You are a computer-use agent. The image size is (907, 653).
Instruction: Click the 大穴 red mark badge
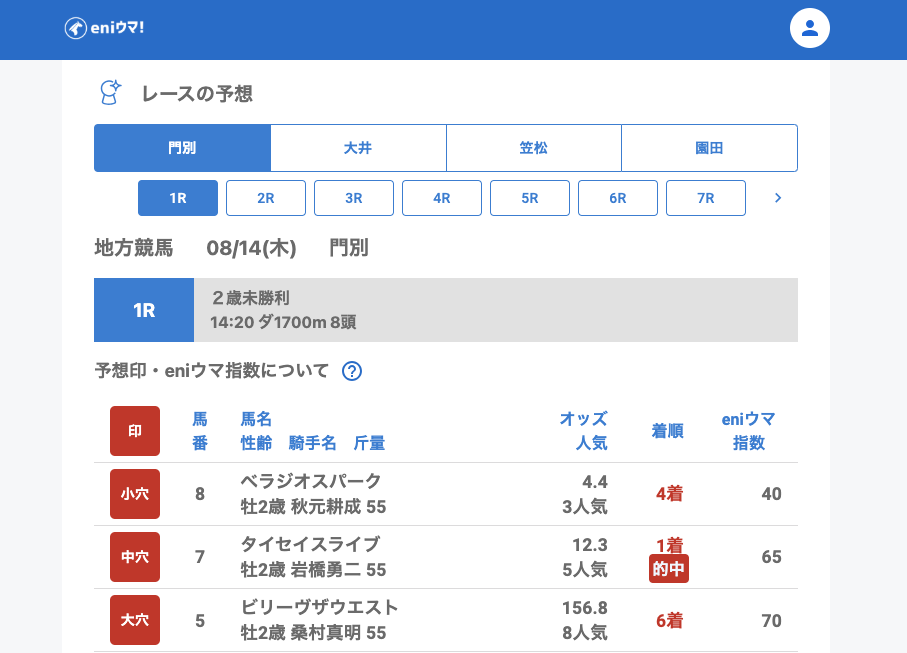135,620
